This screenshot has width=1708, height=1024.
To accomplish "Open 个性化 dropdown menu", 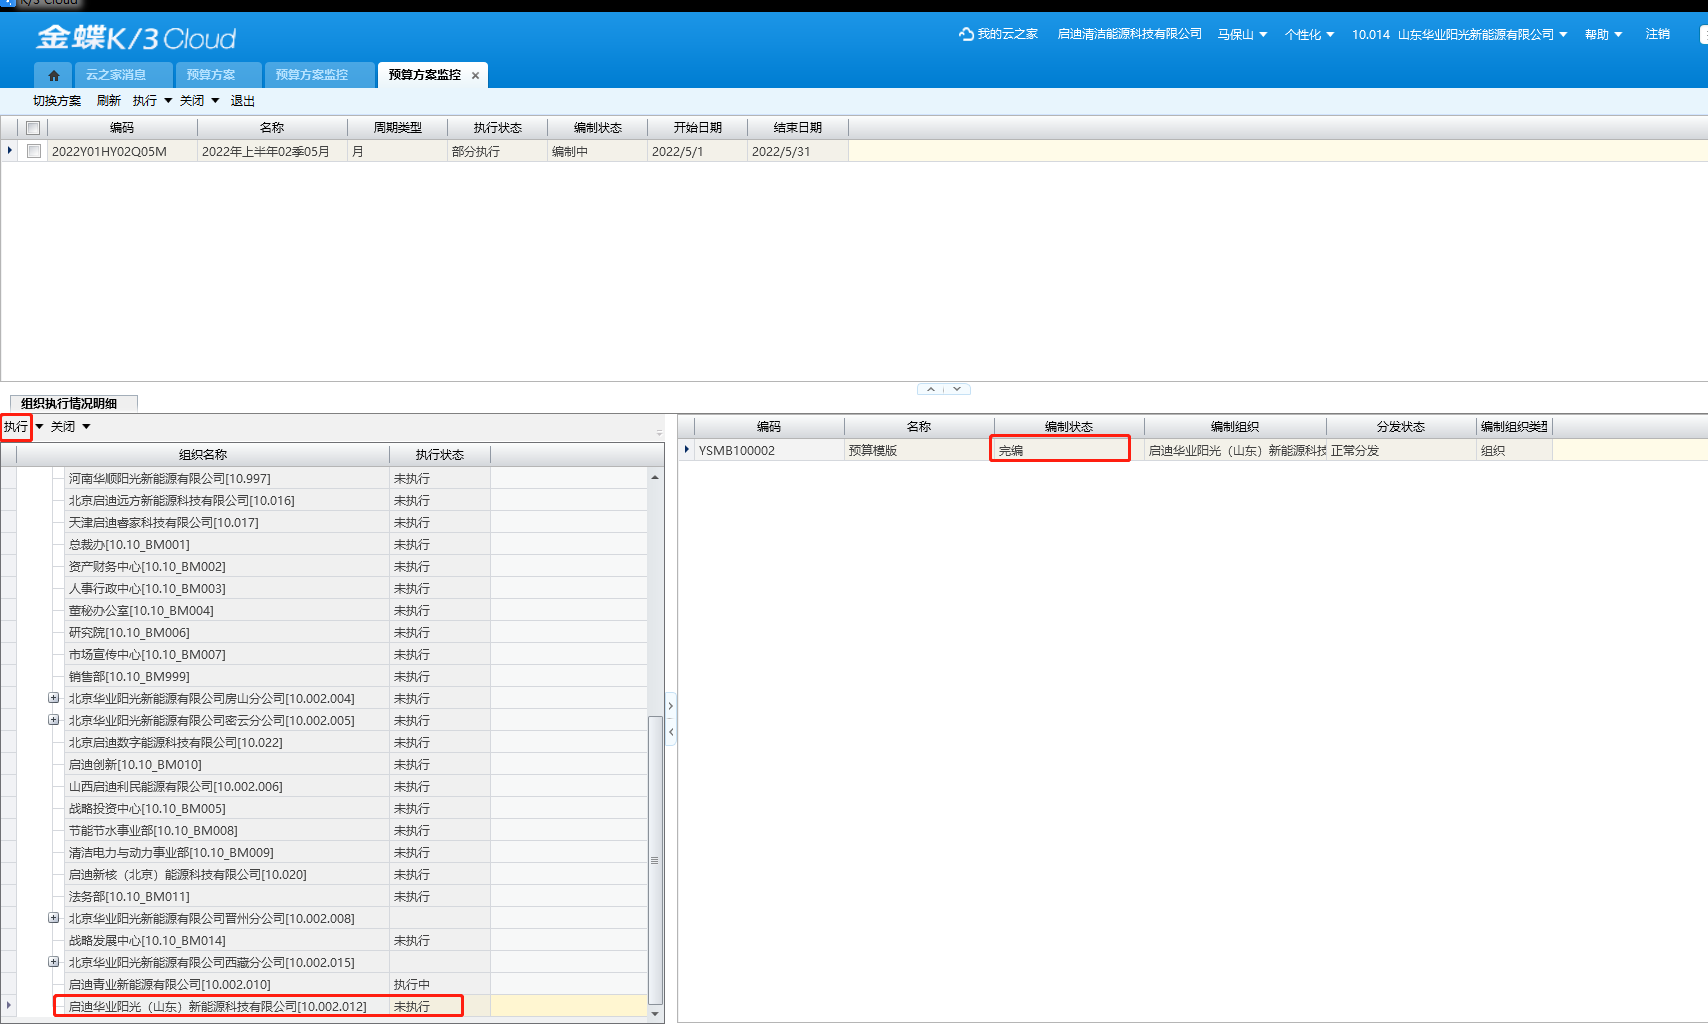I will pyautogui.click(x=1310, y=34).
